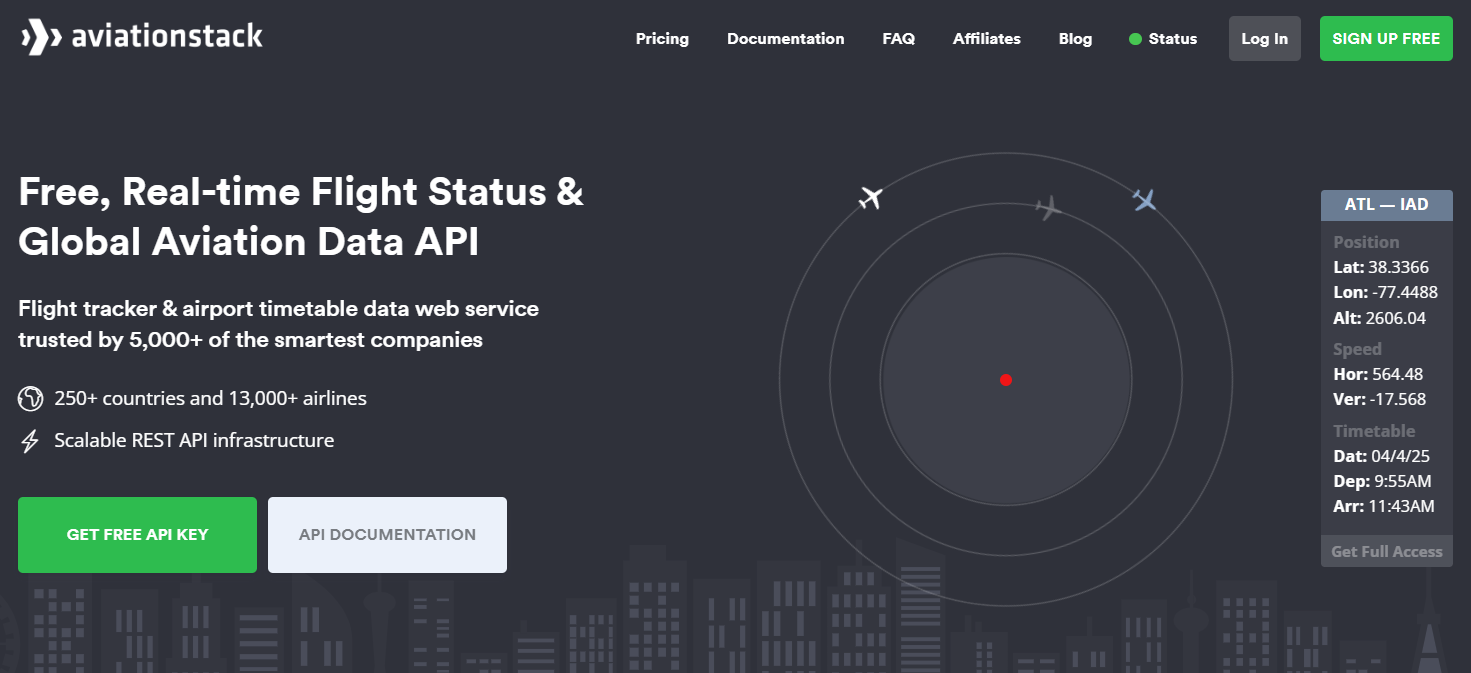Click the gray airplane icon on the radar
This screenshot has width=1471, height=673.
(1048, 208)
